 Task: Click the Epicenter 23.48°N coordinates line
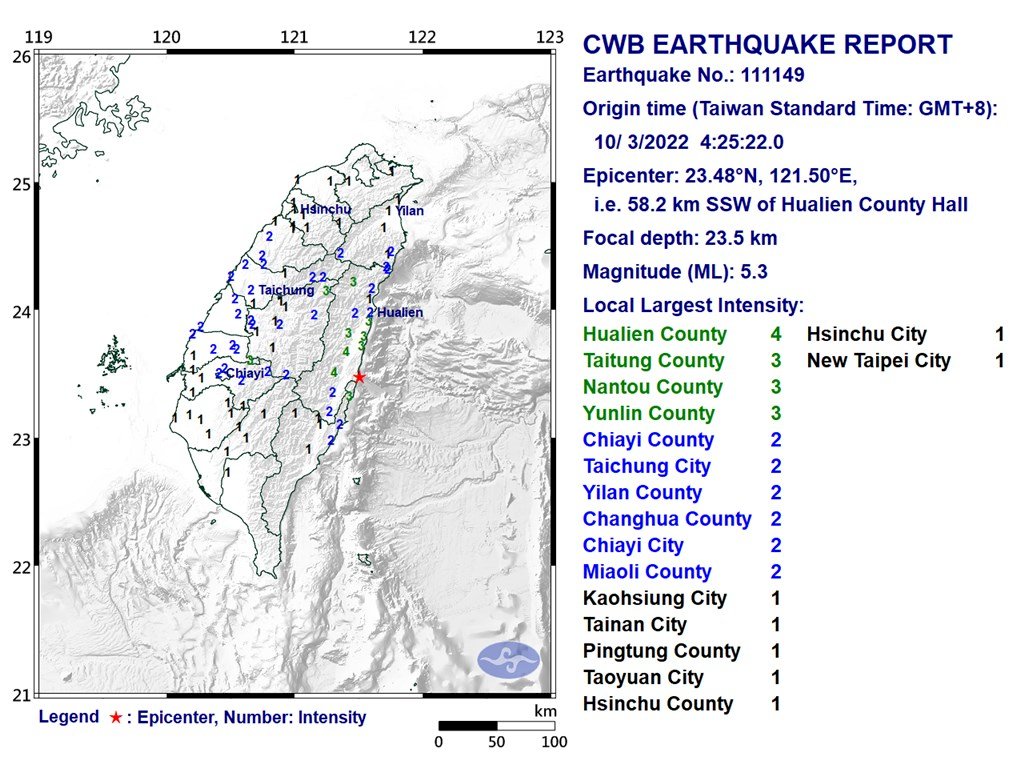(720, 176)
